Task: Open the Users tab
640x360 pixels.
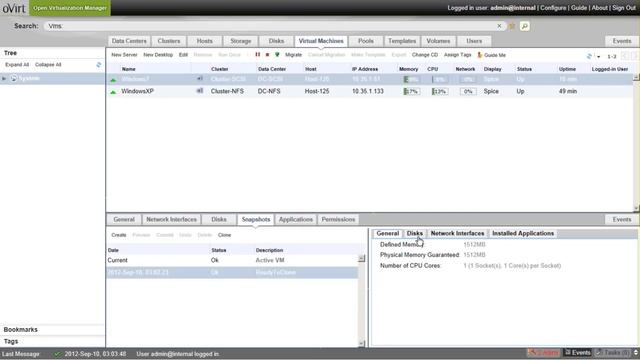Action: pyautogui.click(x=474, y=41)
